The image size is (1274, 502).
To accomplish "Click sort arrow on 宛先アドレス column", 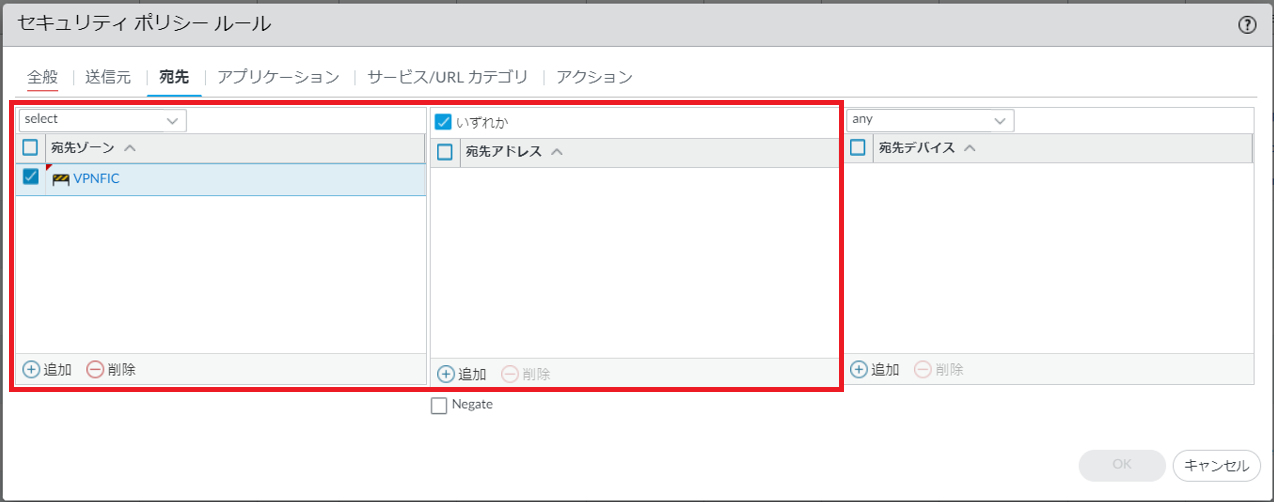I will [557, 152].
